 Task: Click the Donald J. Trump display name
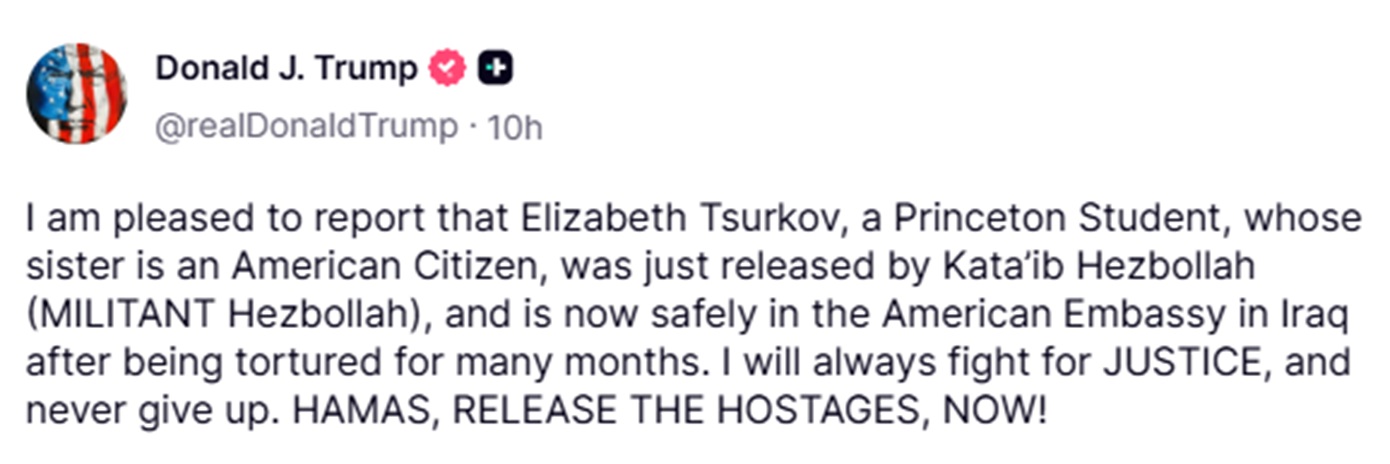286,69
